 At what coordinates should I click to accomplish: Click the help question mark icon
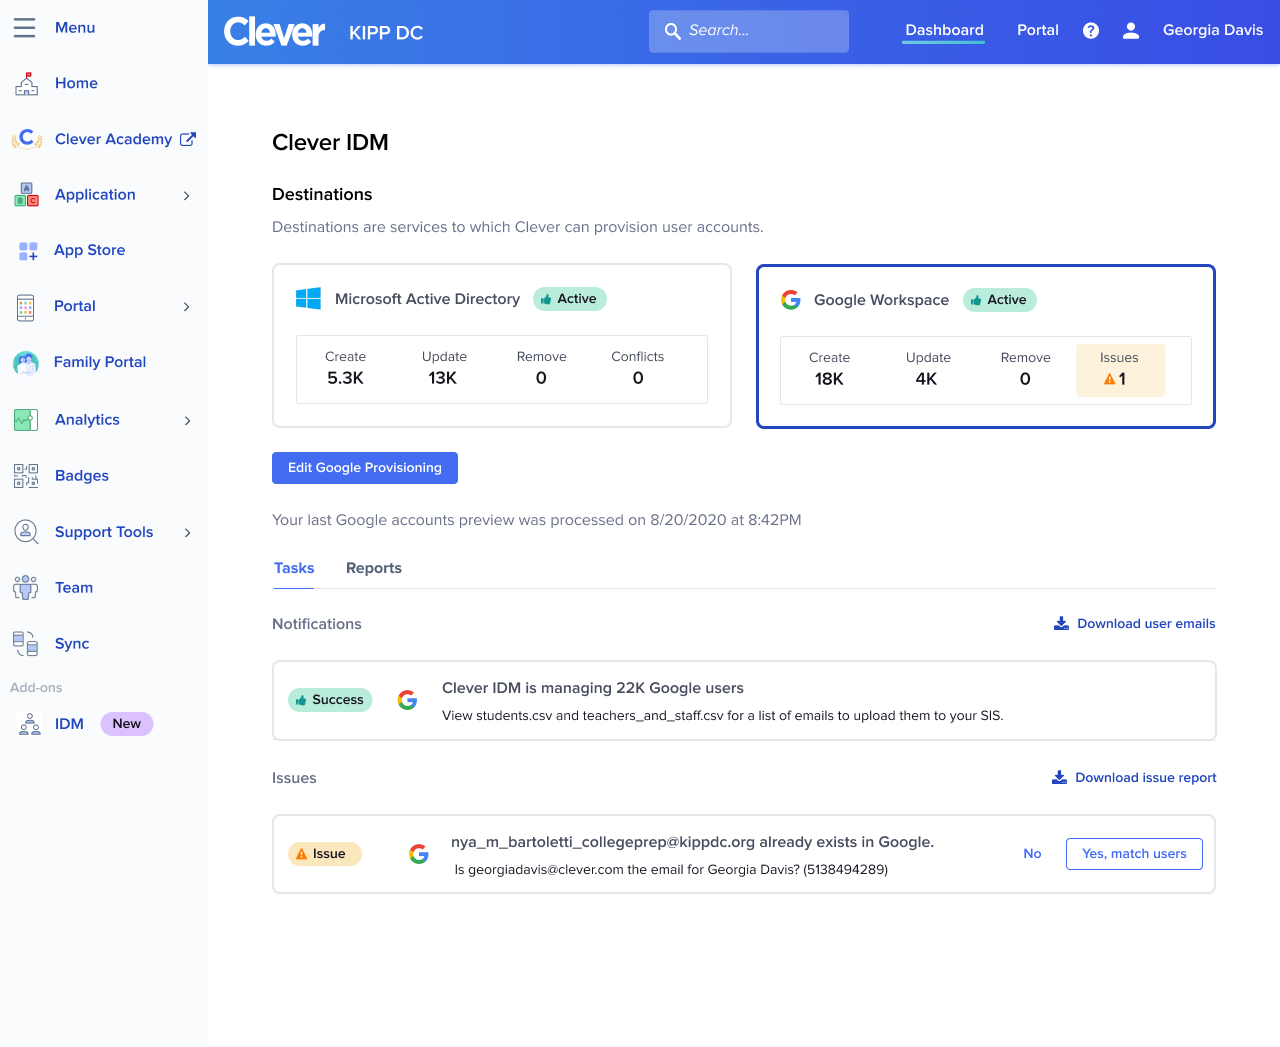(x=1090, y=30)
